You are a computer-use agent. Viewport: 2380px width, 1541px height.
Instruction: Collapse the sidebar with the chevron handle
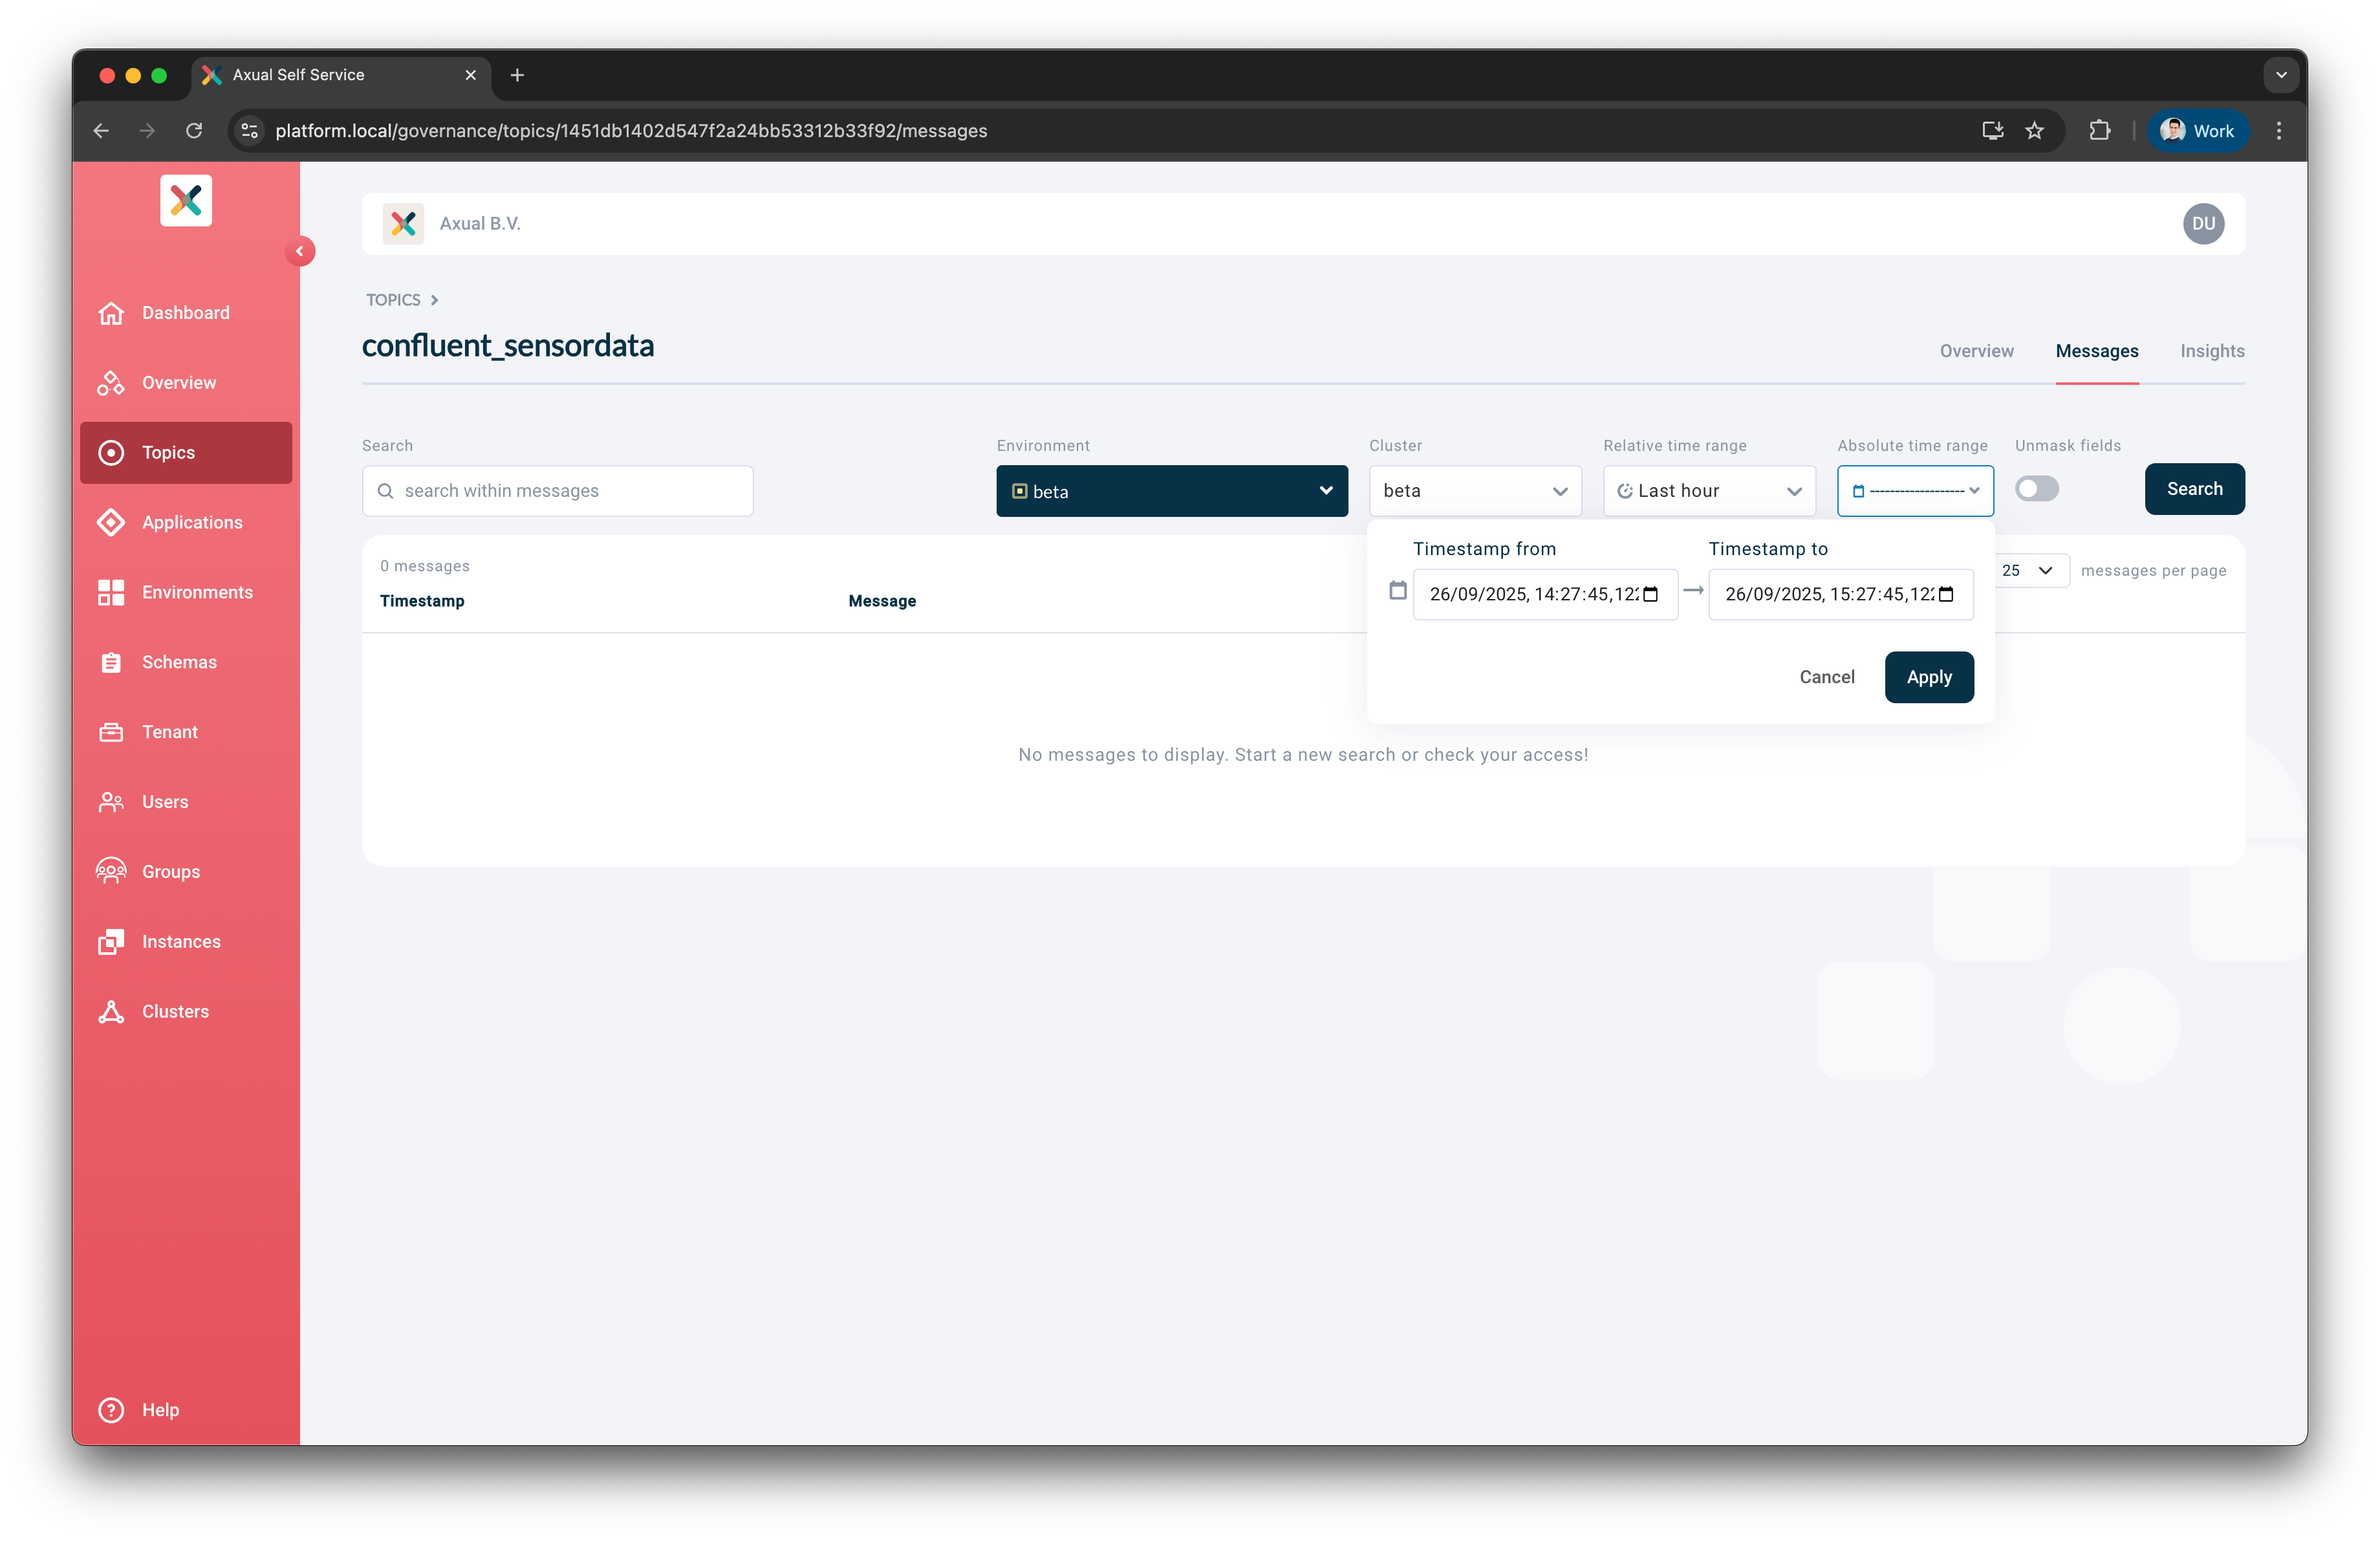click(301, 251)
